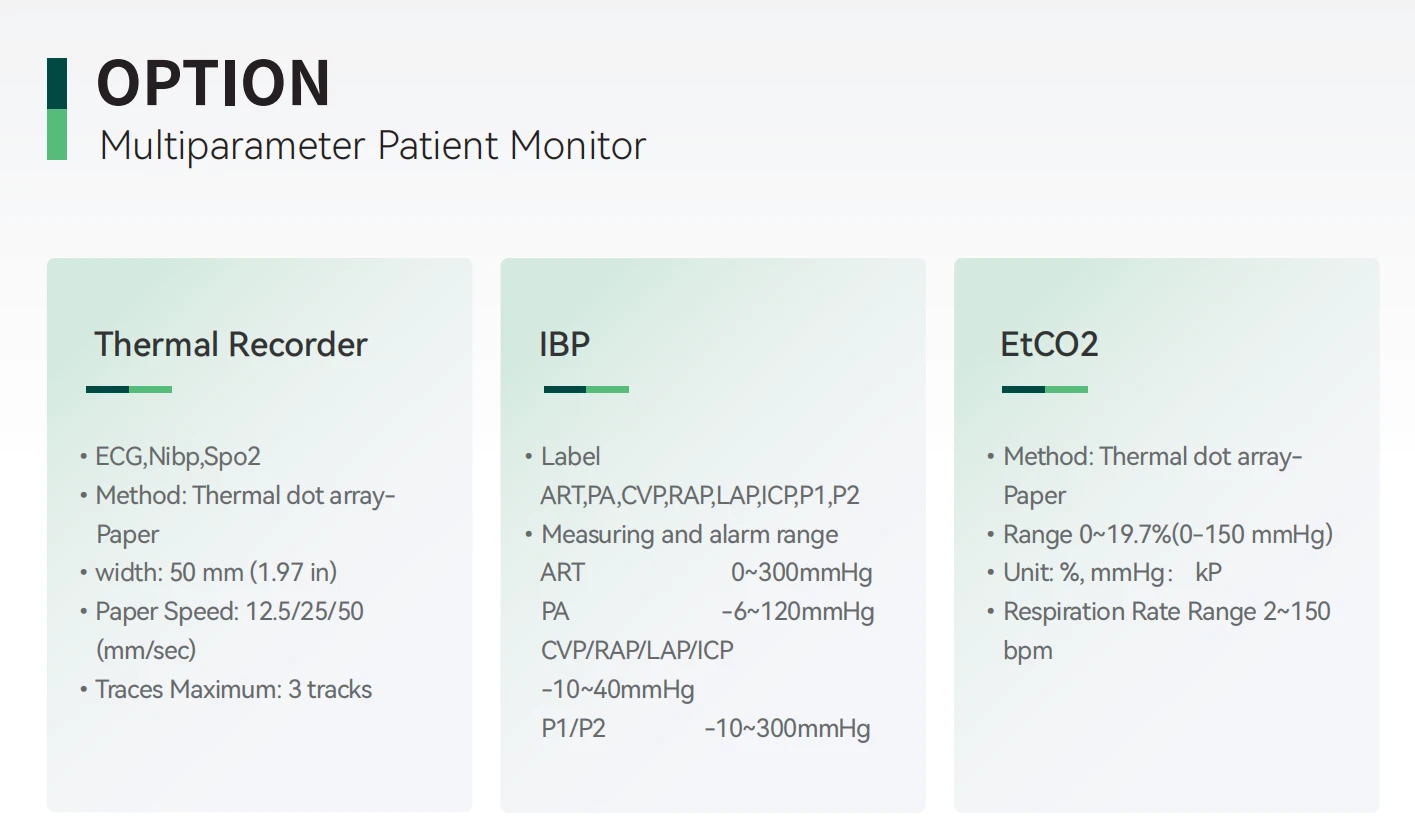This screenshot has width=1415, height=839.
Task: Click the OPTION heading
Action: pyautogui.click(x=214, y=83)
